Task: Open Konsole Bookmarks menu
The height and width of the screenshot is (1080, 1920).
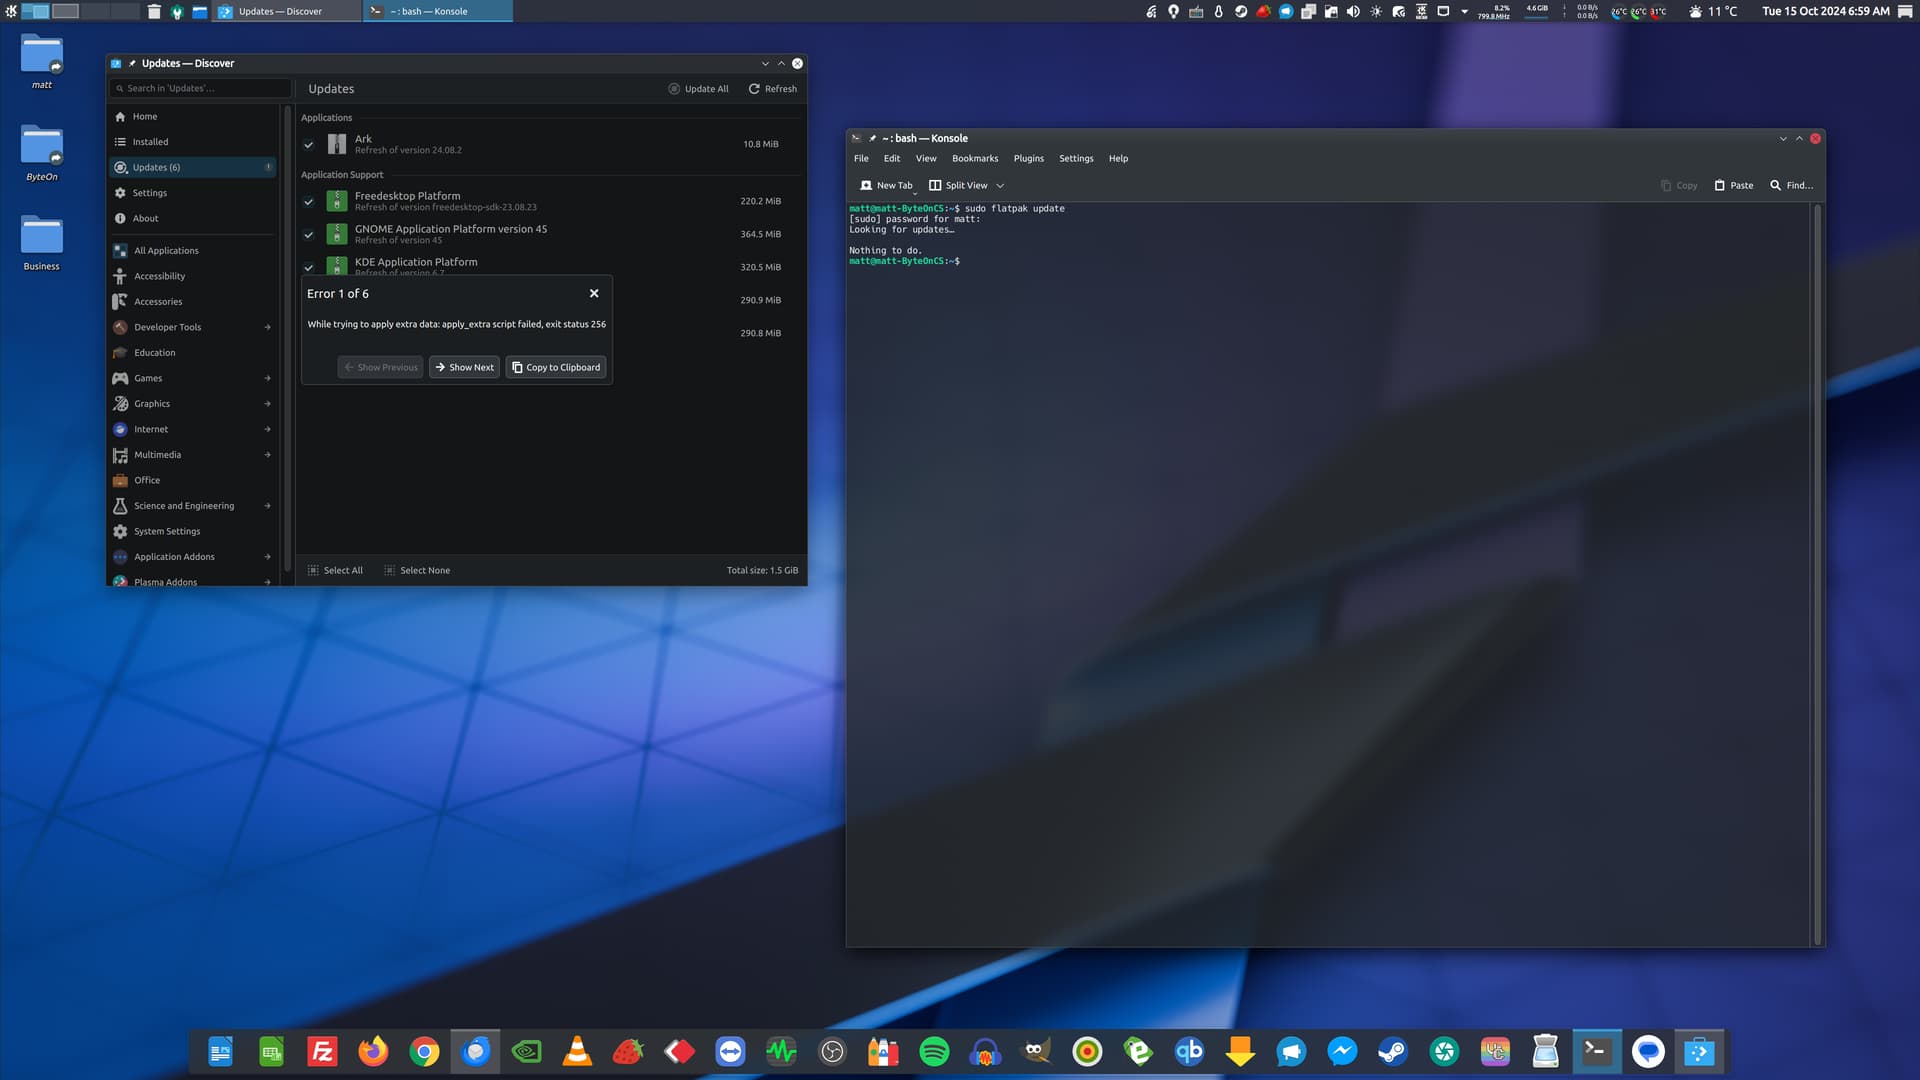Action: (975, 158)
